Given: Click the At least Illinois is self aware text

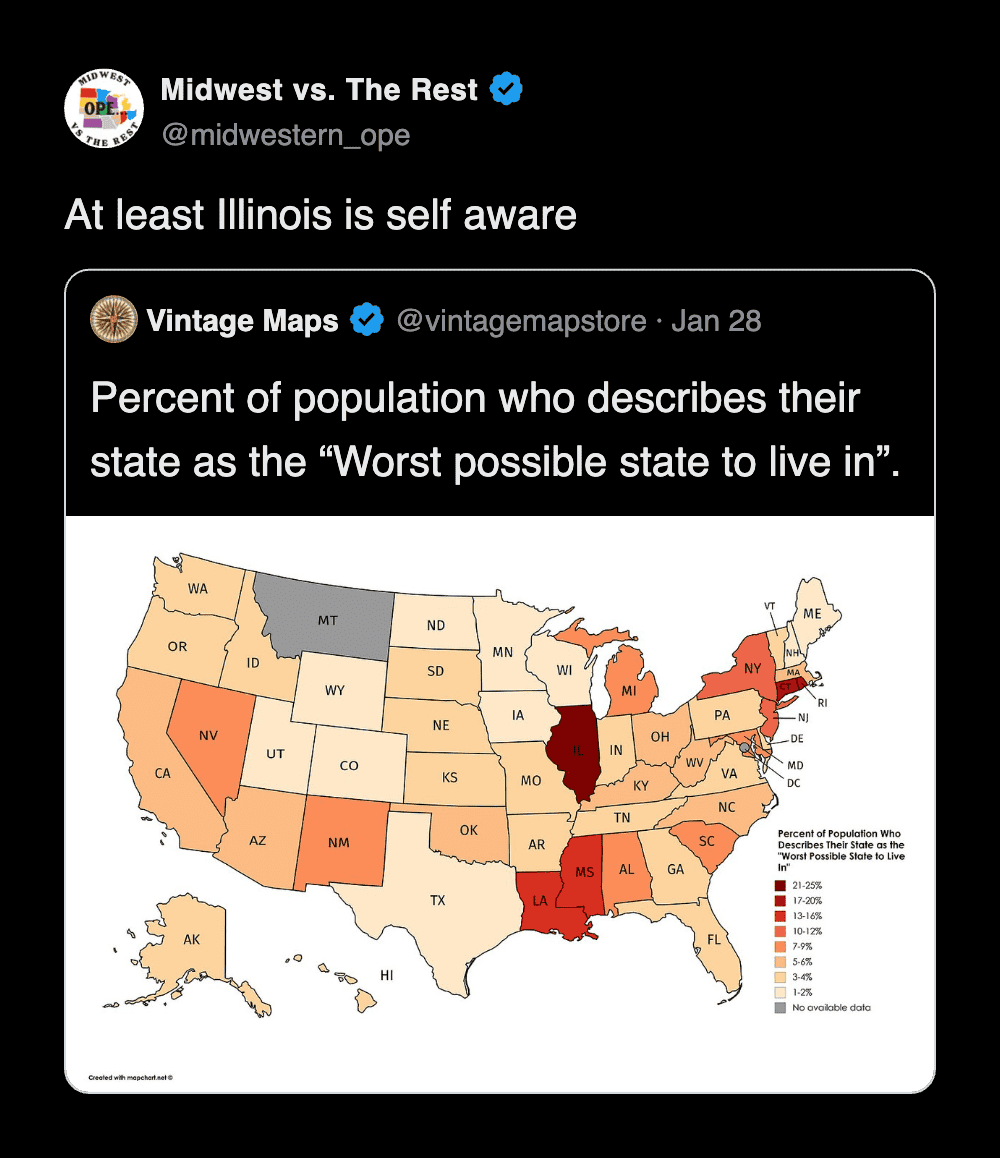Looking at the screenshot, I should pyautogui.click(x=320, y=215).
